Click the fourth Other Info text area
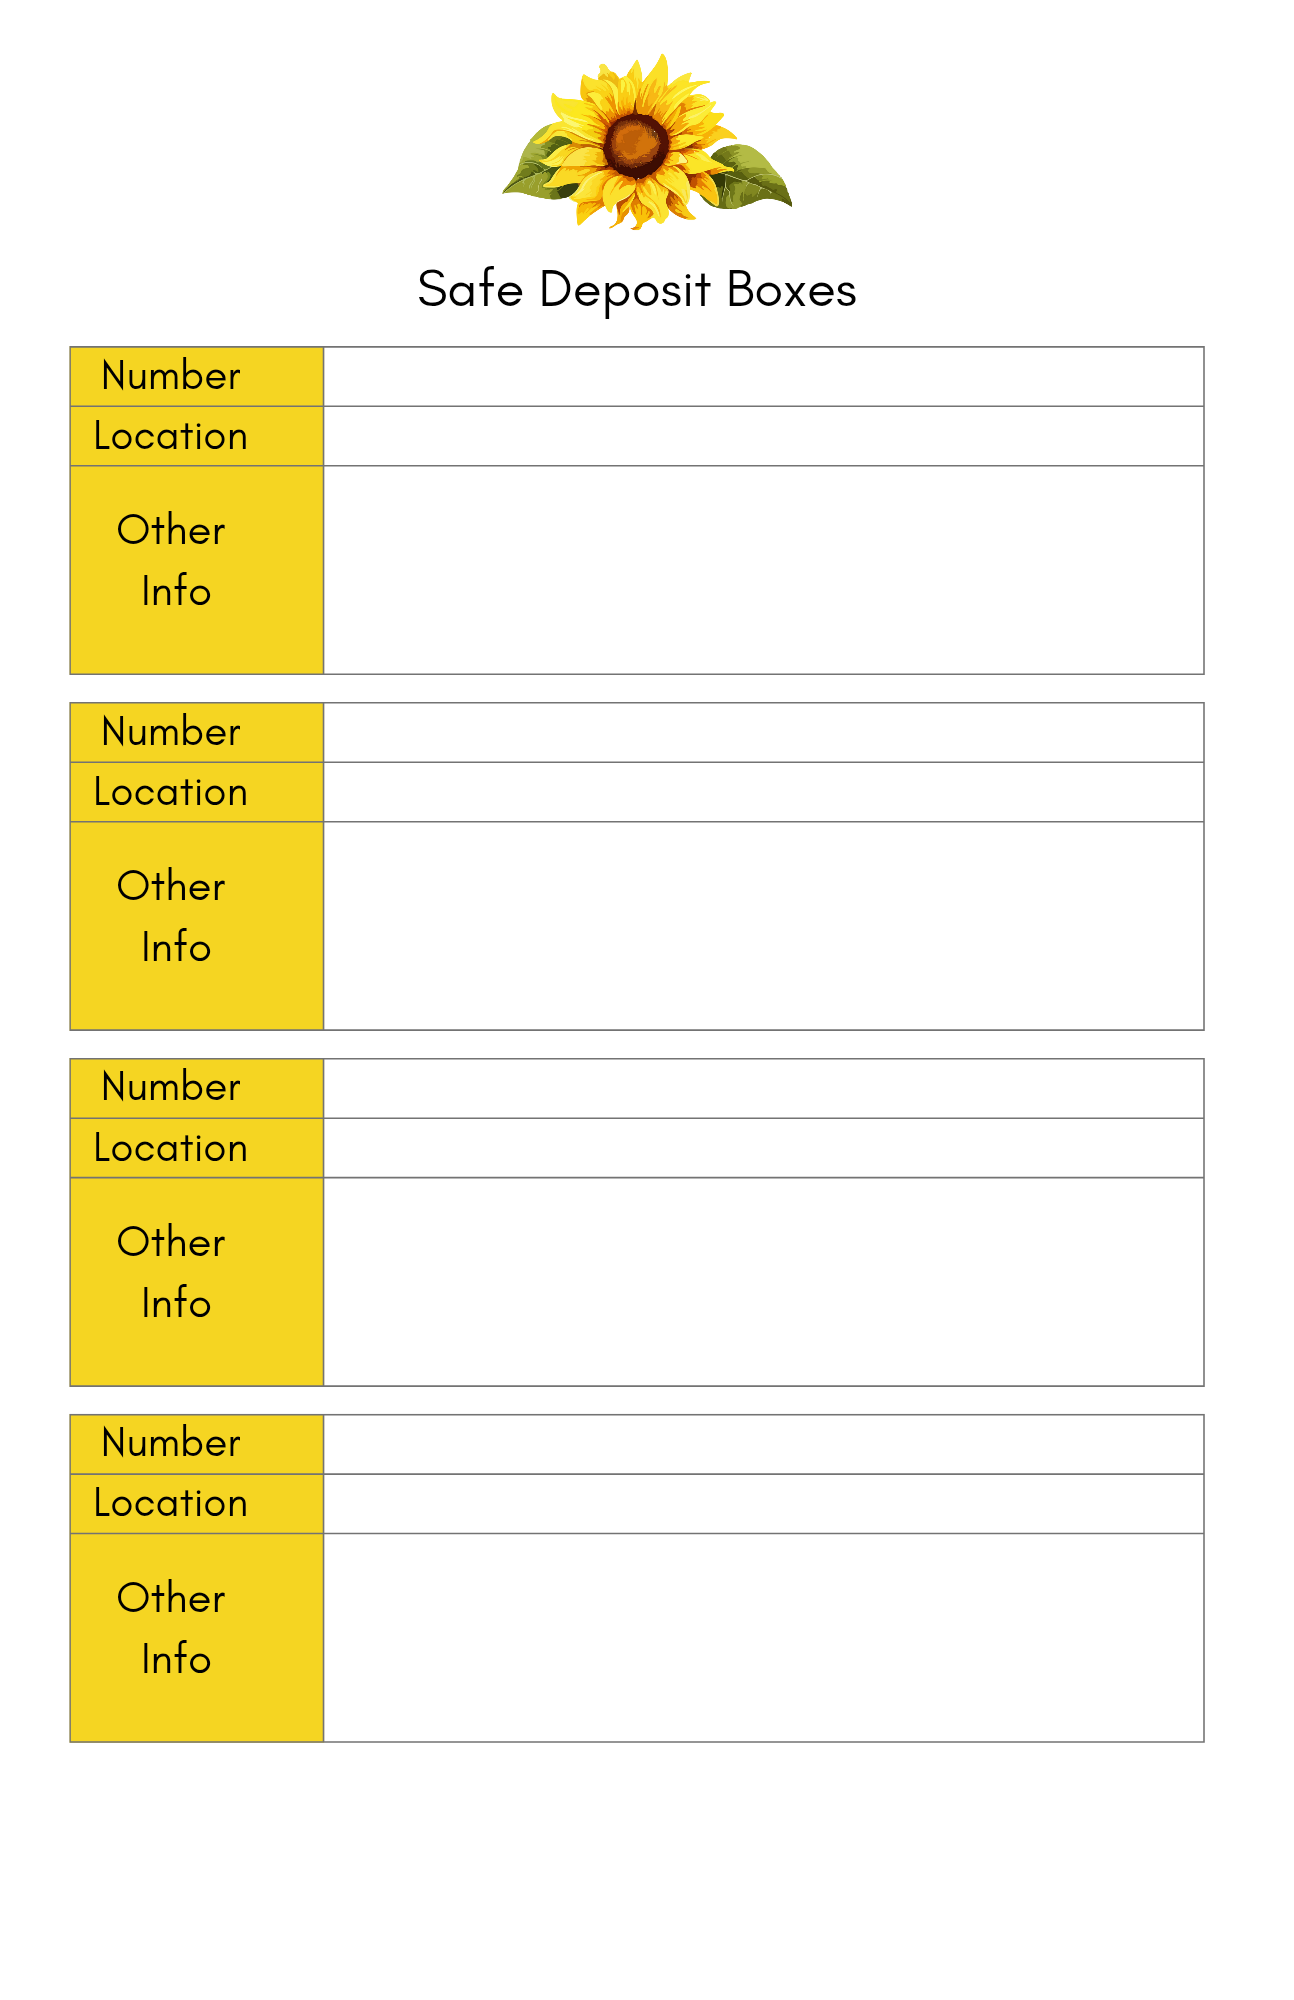1294x2000 pixels. pos(763,1638)
